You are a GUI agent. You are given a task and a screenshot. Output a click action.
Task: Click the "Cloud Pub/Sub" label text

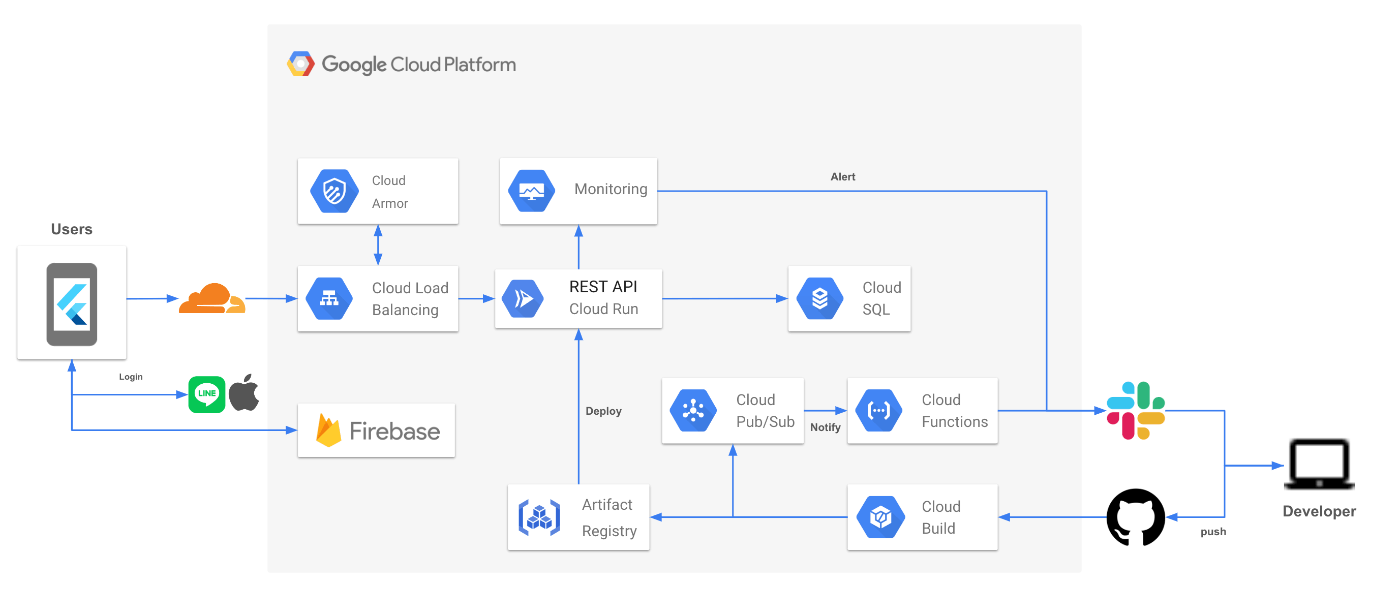click(765, 411)
